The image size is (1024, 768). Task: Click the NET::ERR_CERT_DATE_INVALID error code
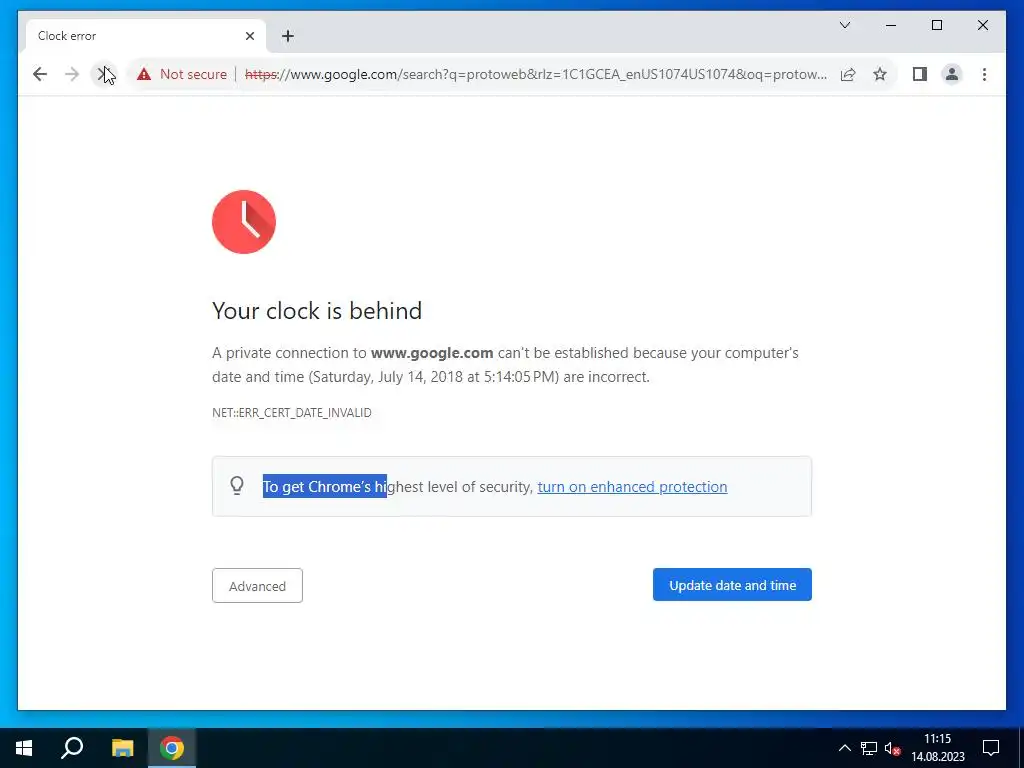291,413
